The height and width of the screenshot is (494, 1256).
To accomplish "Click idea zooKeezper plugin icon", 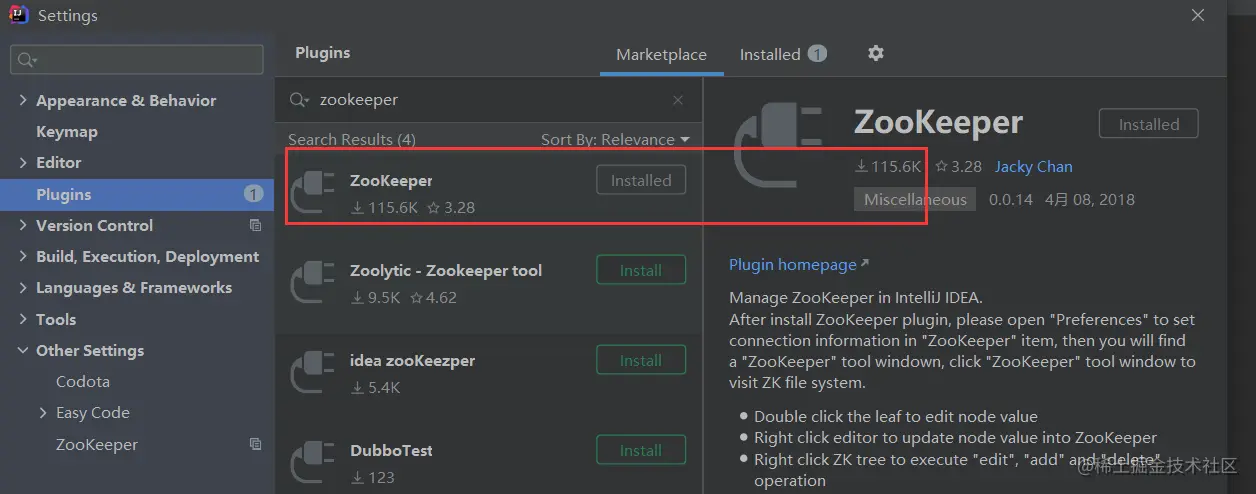I will click(x=313, y=373).
